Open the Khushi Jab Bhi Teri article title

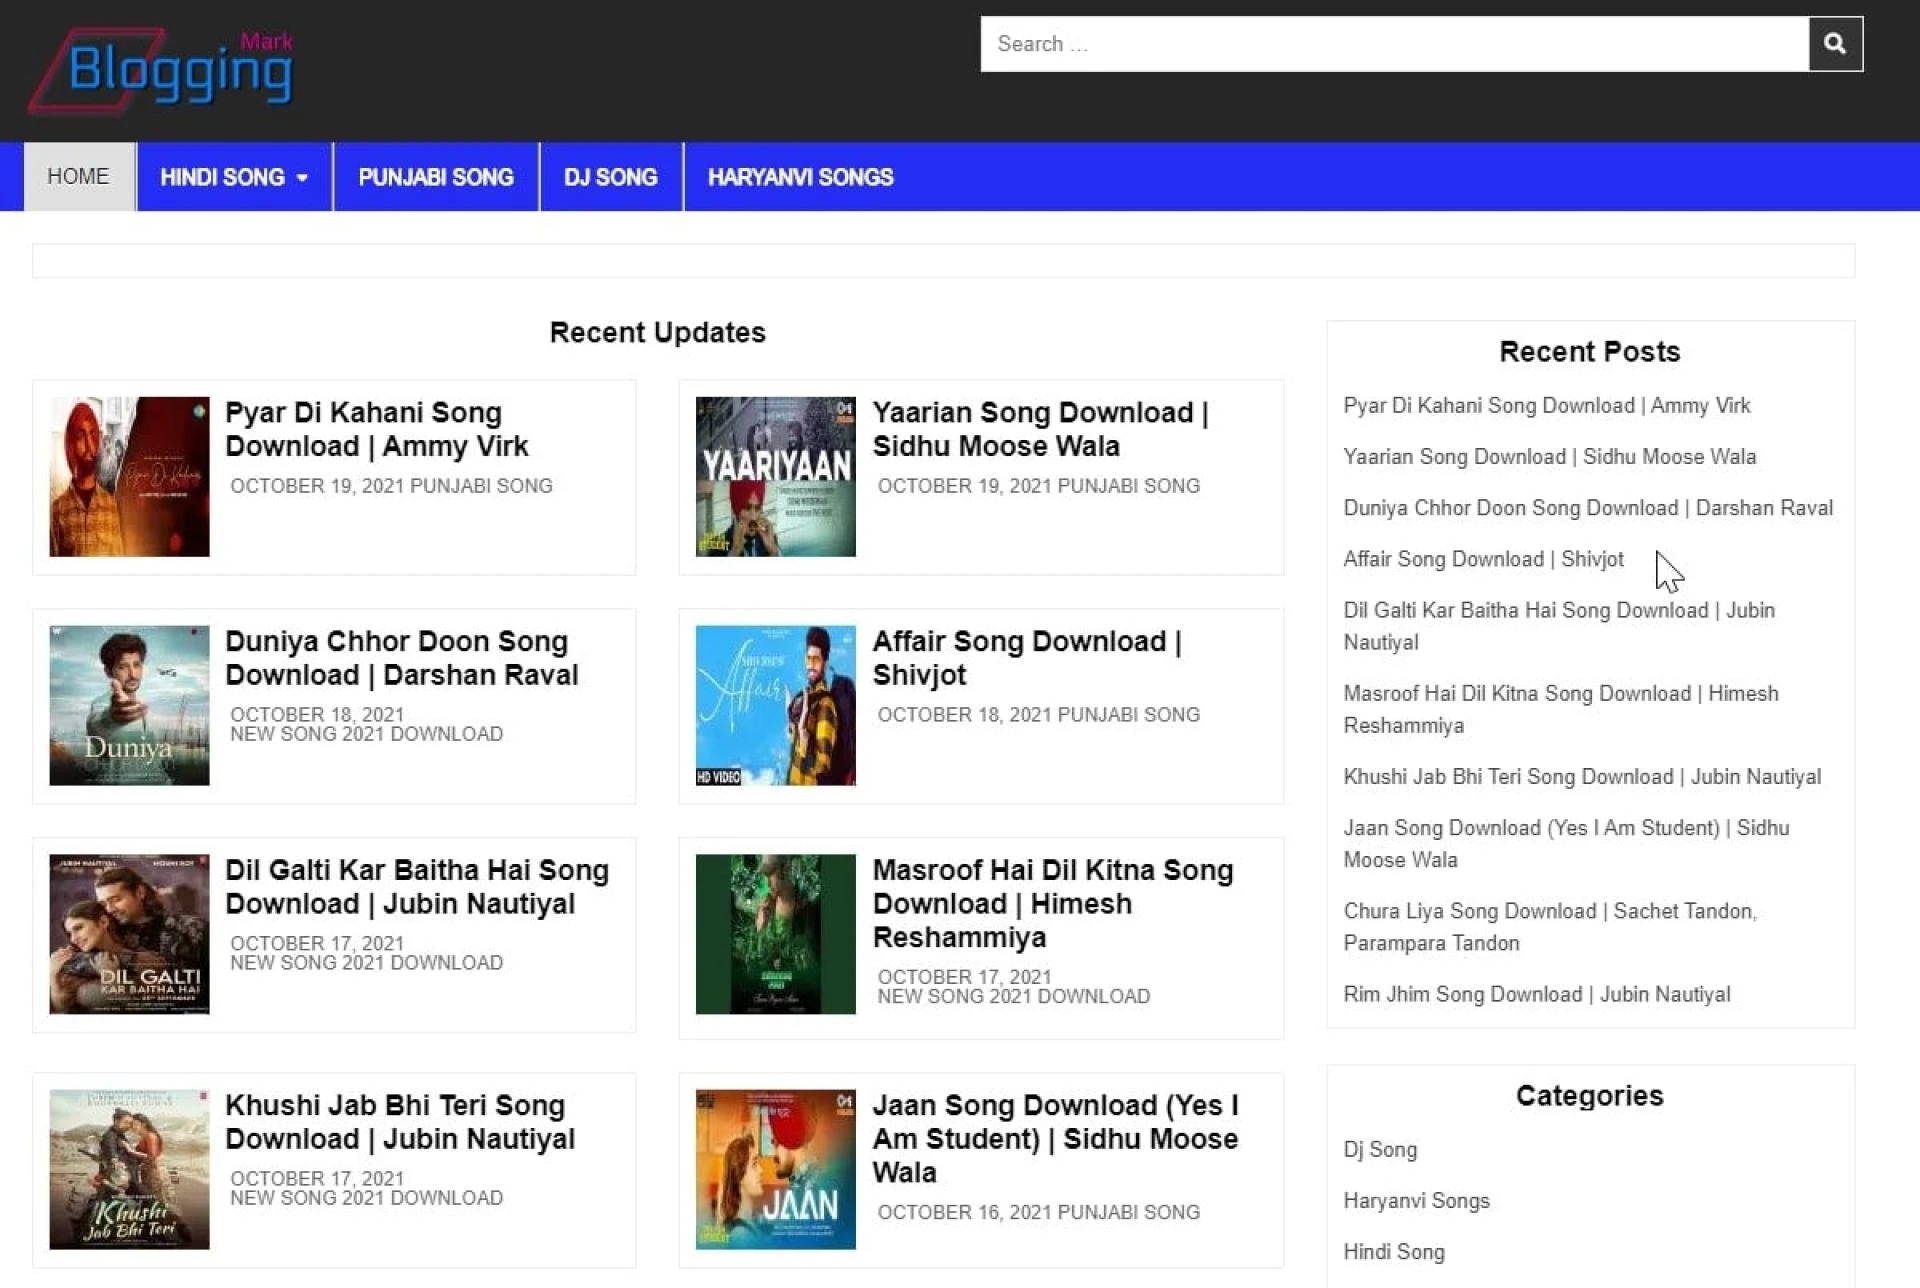pos(399,1121)
